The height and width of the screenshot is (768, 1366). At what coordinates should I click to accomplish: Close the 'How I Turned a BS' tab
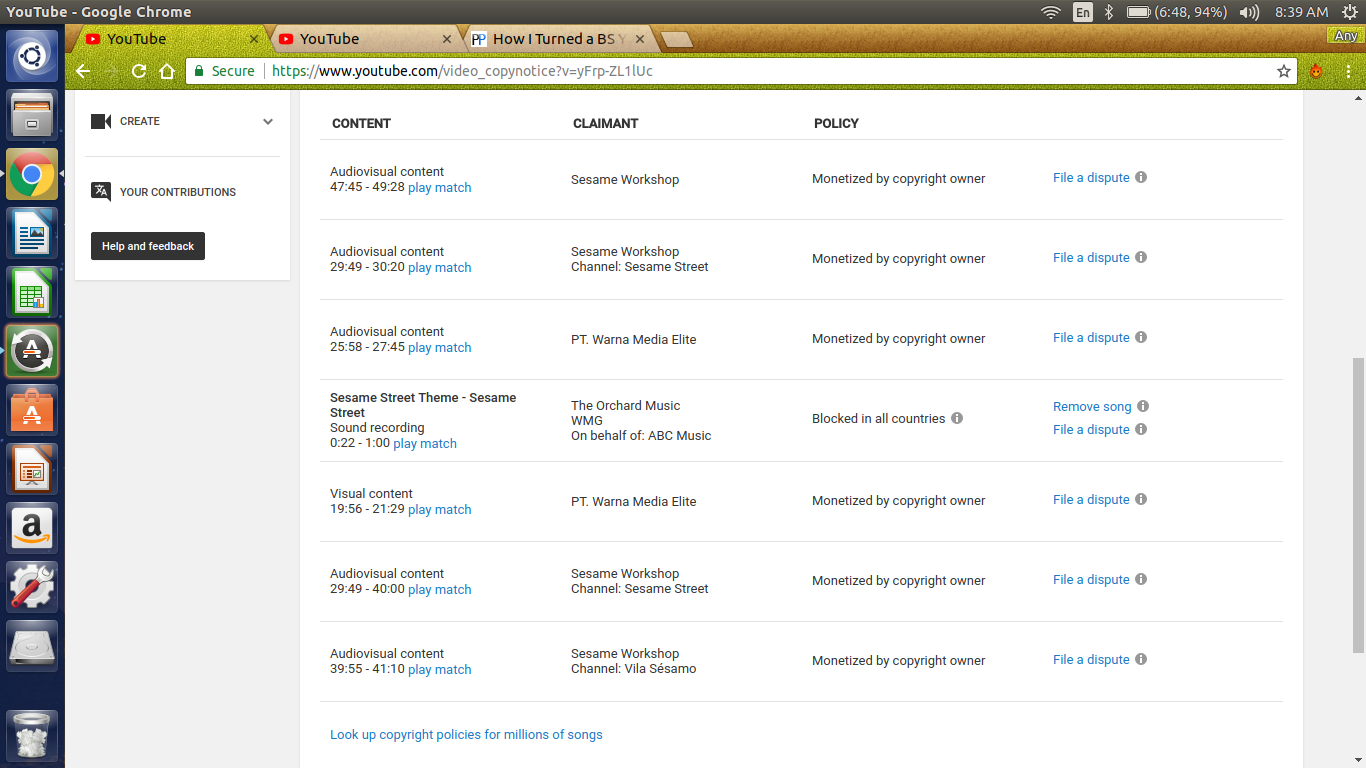640,39
